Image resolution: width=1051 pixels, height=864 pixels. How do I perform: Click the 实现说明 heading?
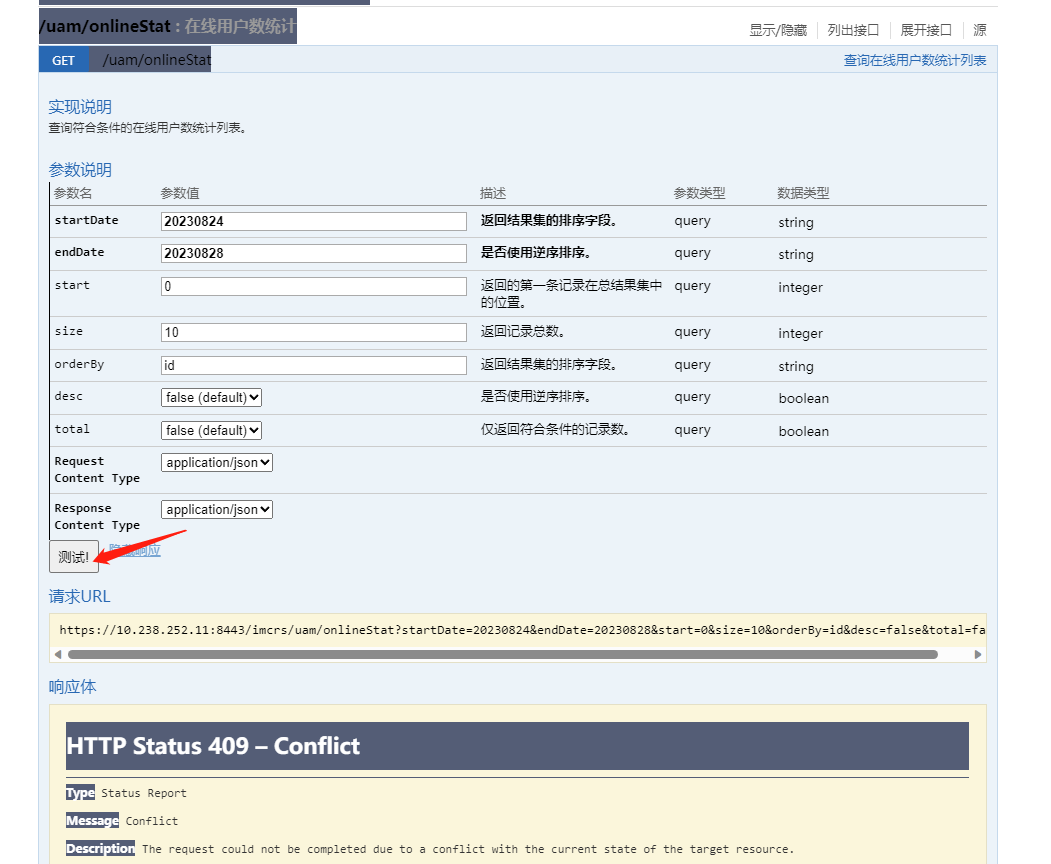80,107
